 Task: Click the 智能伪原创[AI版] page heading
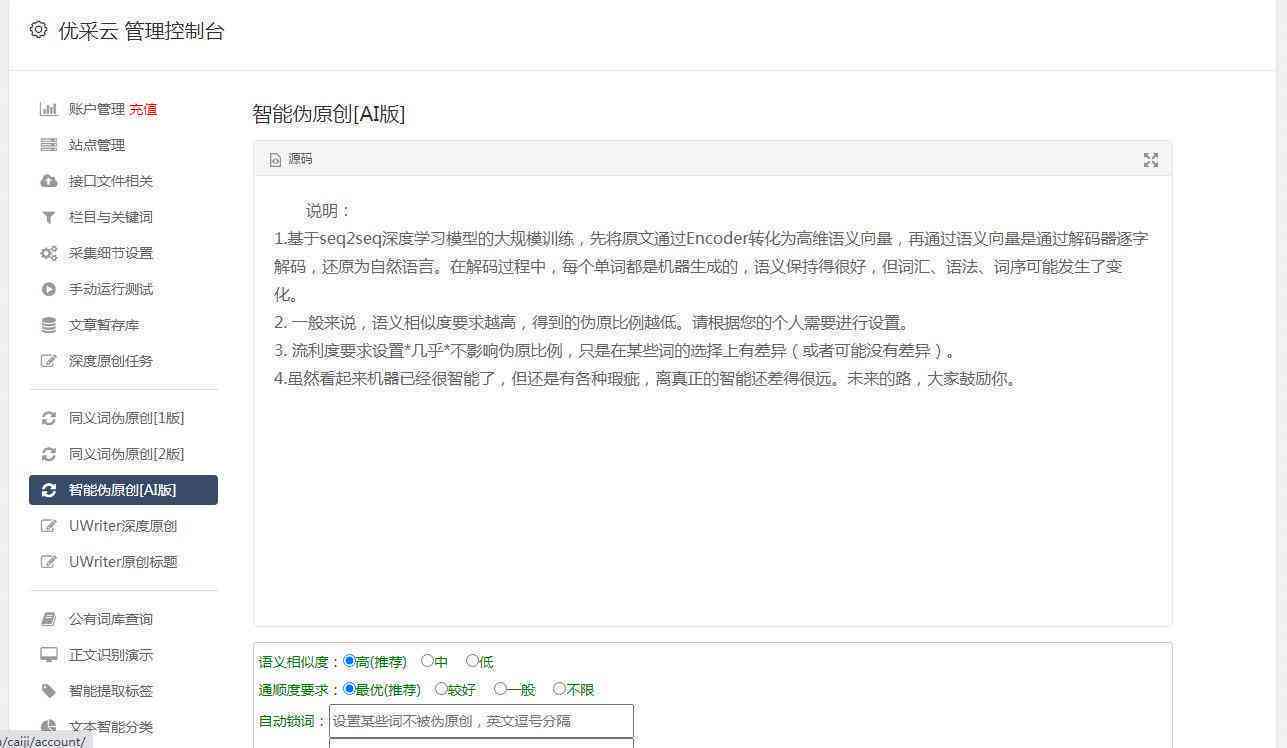pyautogui.click(x=329, y=114)
